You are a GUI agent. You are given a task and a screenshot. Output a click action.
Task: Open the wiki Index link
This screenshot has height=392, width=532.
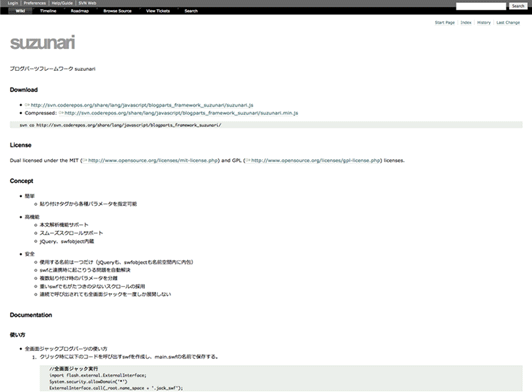466,22
